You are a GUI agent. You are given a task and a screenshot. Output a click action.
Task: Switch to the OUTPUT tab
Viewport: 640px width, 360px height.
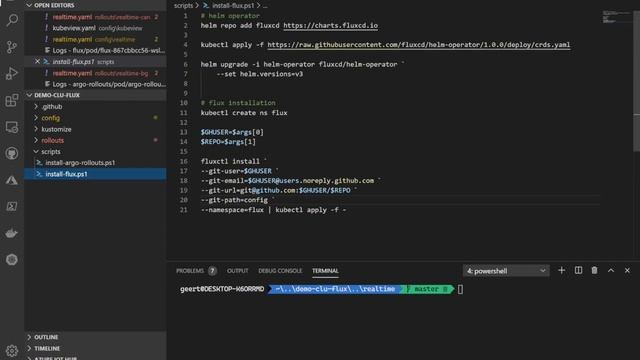[x=238, y=271]
